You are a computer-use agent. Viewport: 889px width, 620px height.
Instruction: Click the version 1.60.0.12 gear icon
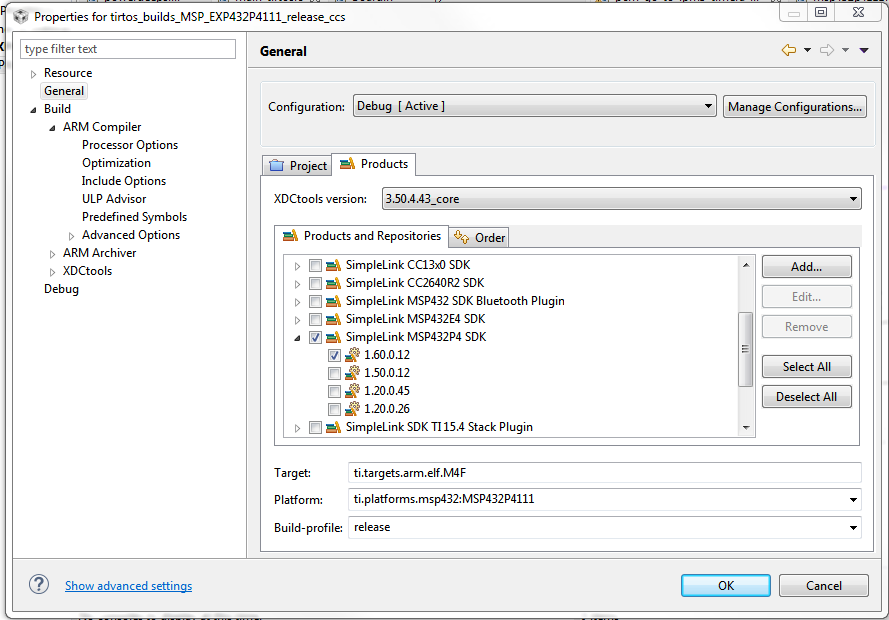[352, 355]
